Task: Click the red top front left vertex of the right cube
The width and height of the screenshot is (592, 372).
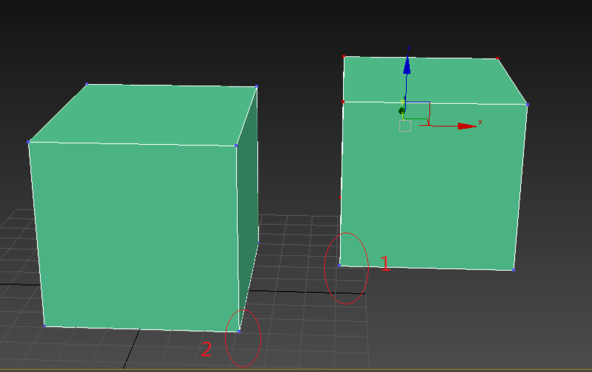Action: pos(343,102)
